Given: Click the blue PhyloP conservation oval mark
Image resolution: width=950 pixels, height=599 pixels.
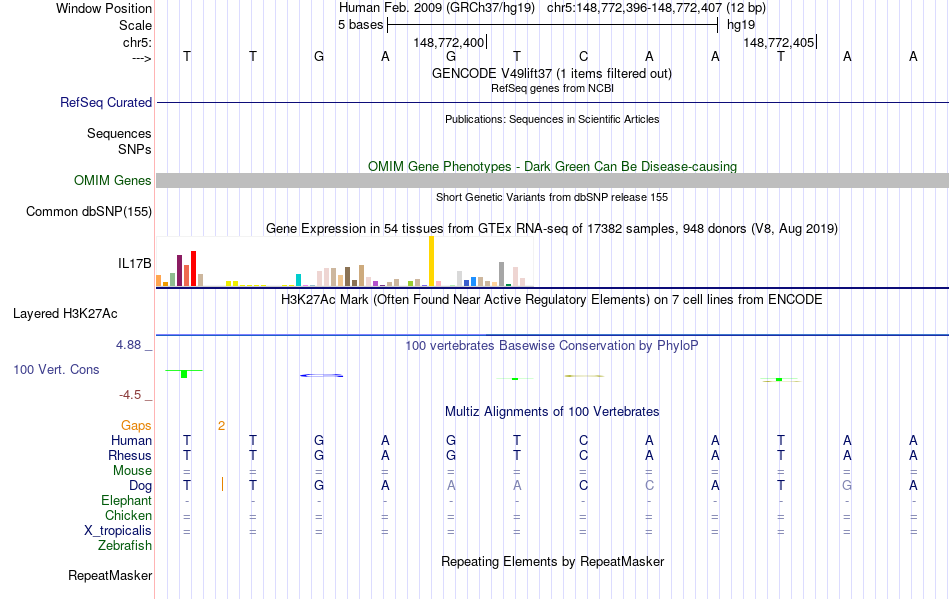Looking at the screenshot, I should [322, 376].
